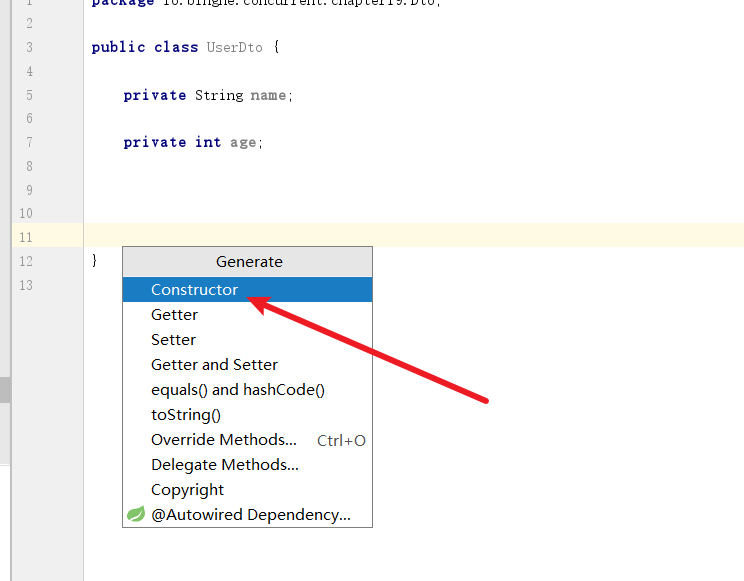Select Copyright in the Generate popup
The height and width of the screenshot is (581, 744).
(187, 490)
